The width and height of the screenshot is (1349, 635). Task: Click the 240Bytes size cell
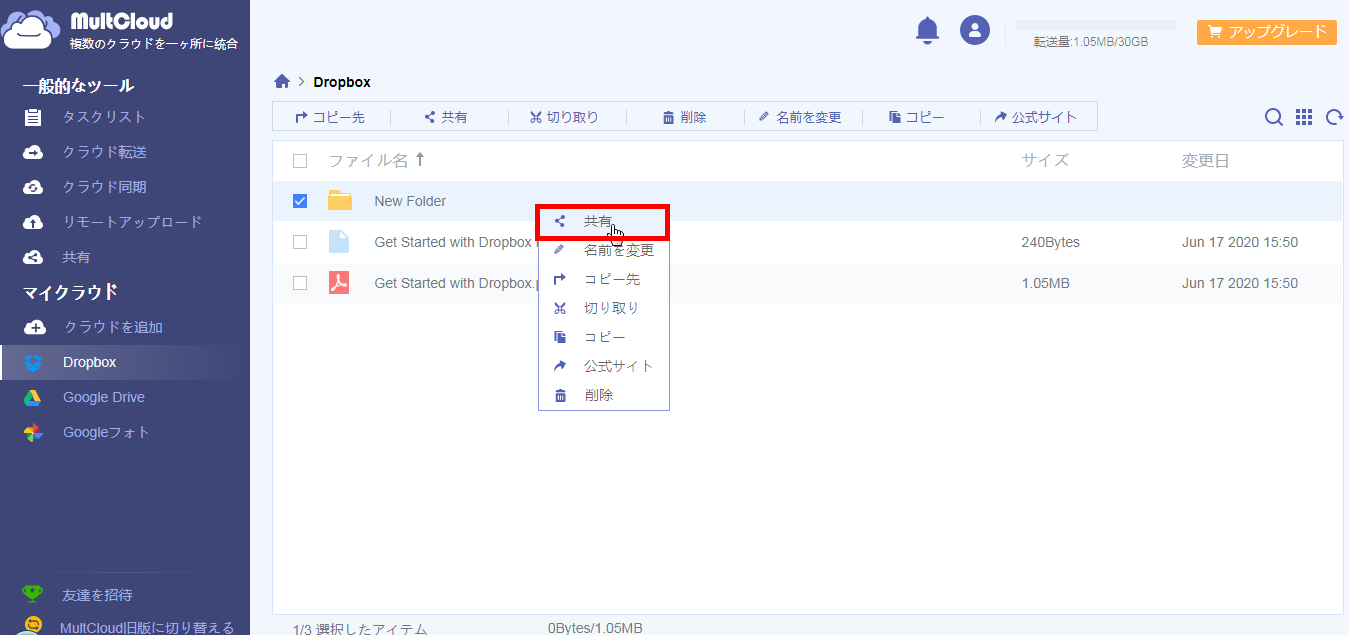coord(1050,242)
